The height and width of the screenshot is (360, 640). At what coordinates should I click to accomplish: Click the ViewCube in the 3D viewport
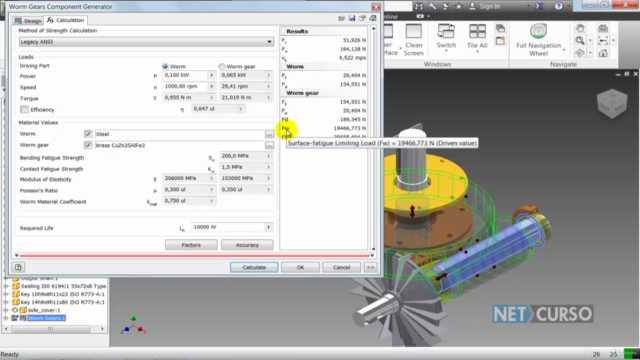[612, 104]
